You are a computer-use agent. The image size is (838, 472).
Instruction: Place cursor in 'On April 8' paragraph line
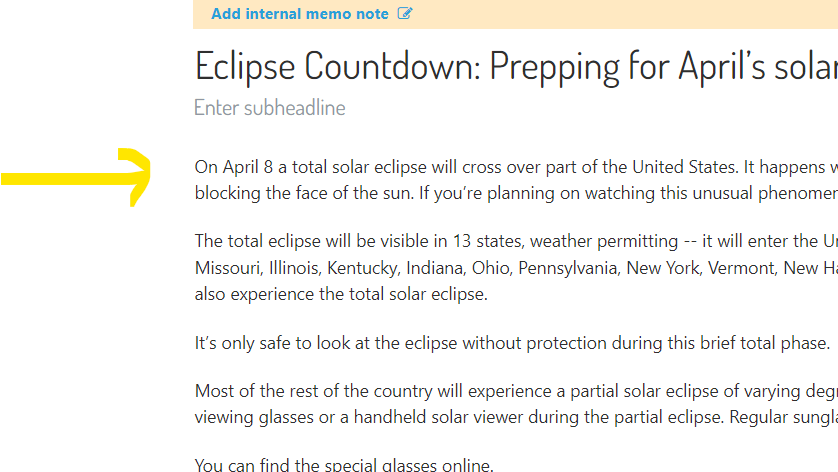[516, 167]
